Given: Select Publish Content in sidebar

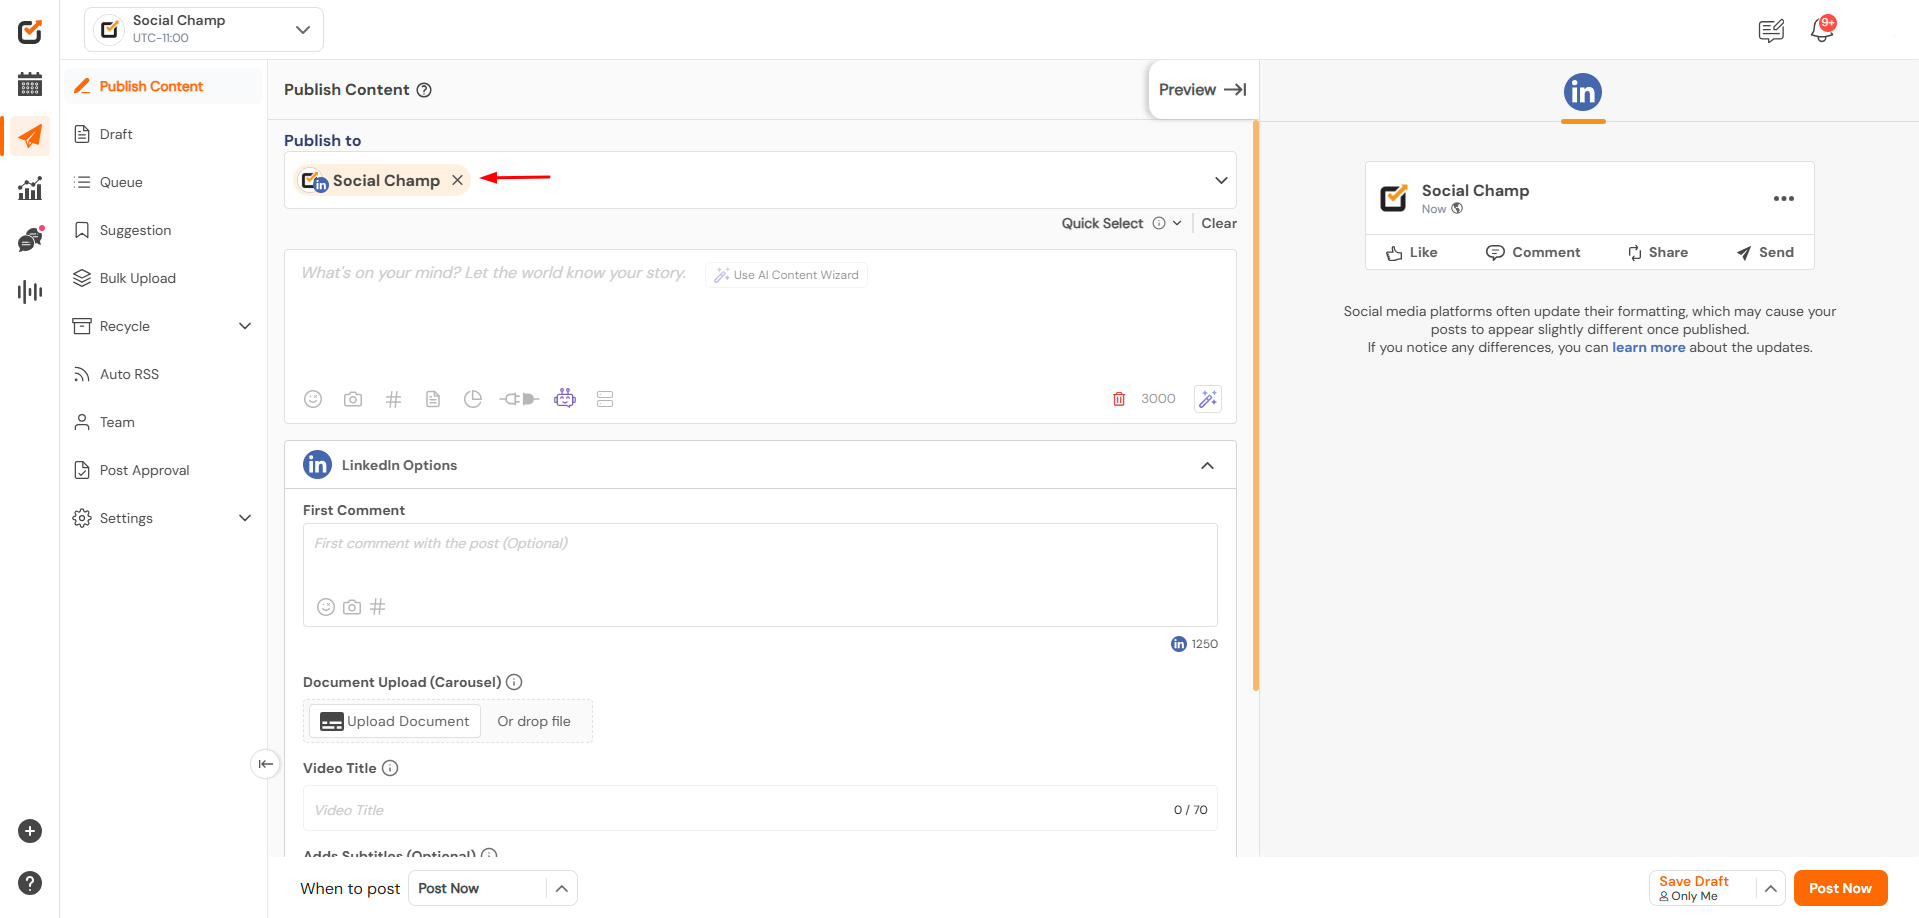Looking at the screenshot, I should point(164,86).
